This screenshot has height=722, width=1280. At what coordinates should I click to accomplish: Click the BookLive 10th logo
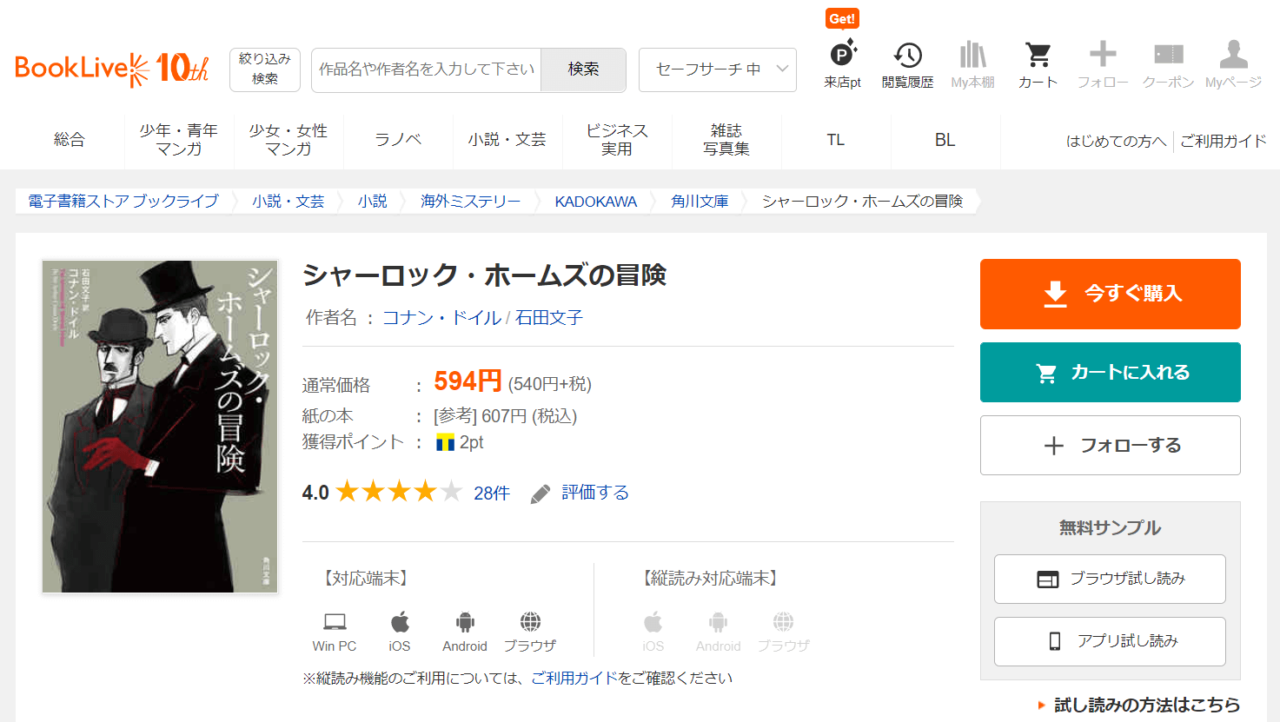tap(112, 69)
